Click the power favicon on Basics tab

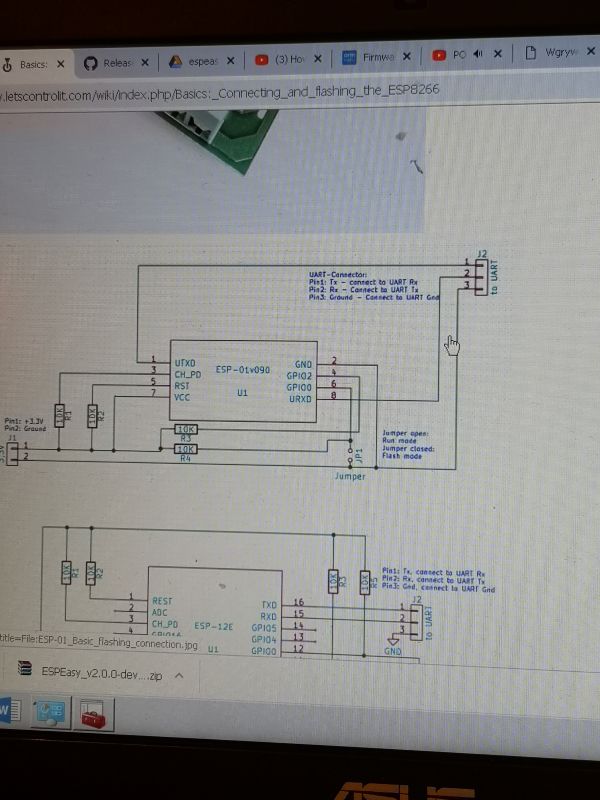[7, 65]
